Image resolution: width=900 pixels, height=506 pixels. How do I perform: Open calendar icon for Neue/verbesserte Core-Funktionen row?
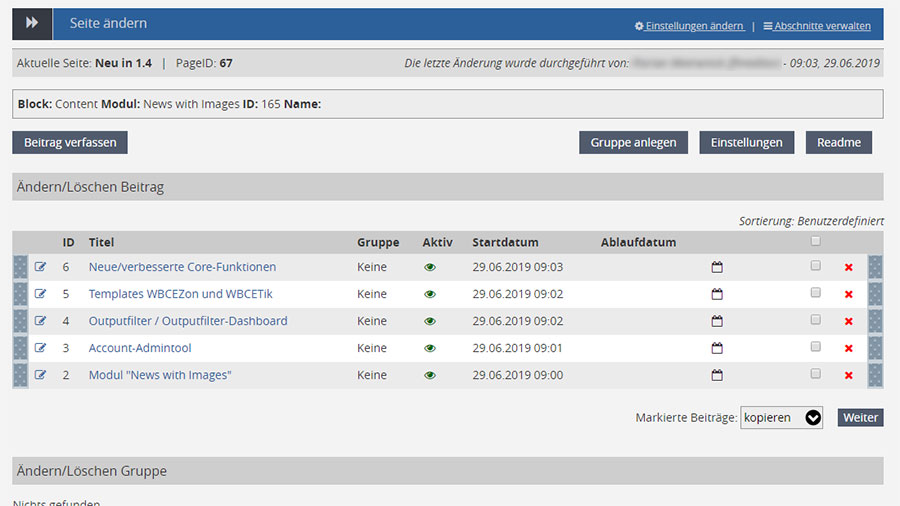pos(717,267)
